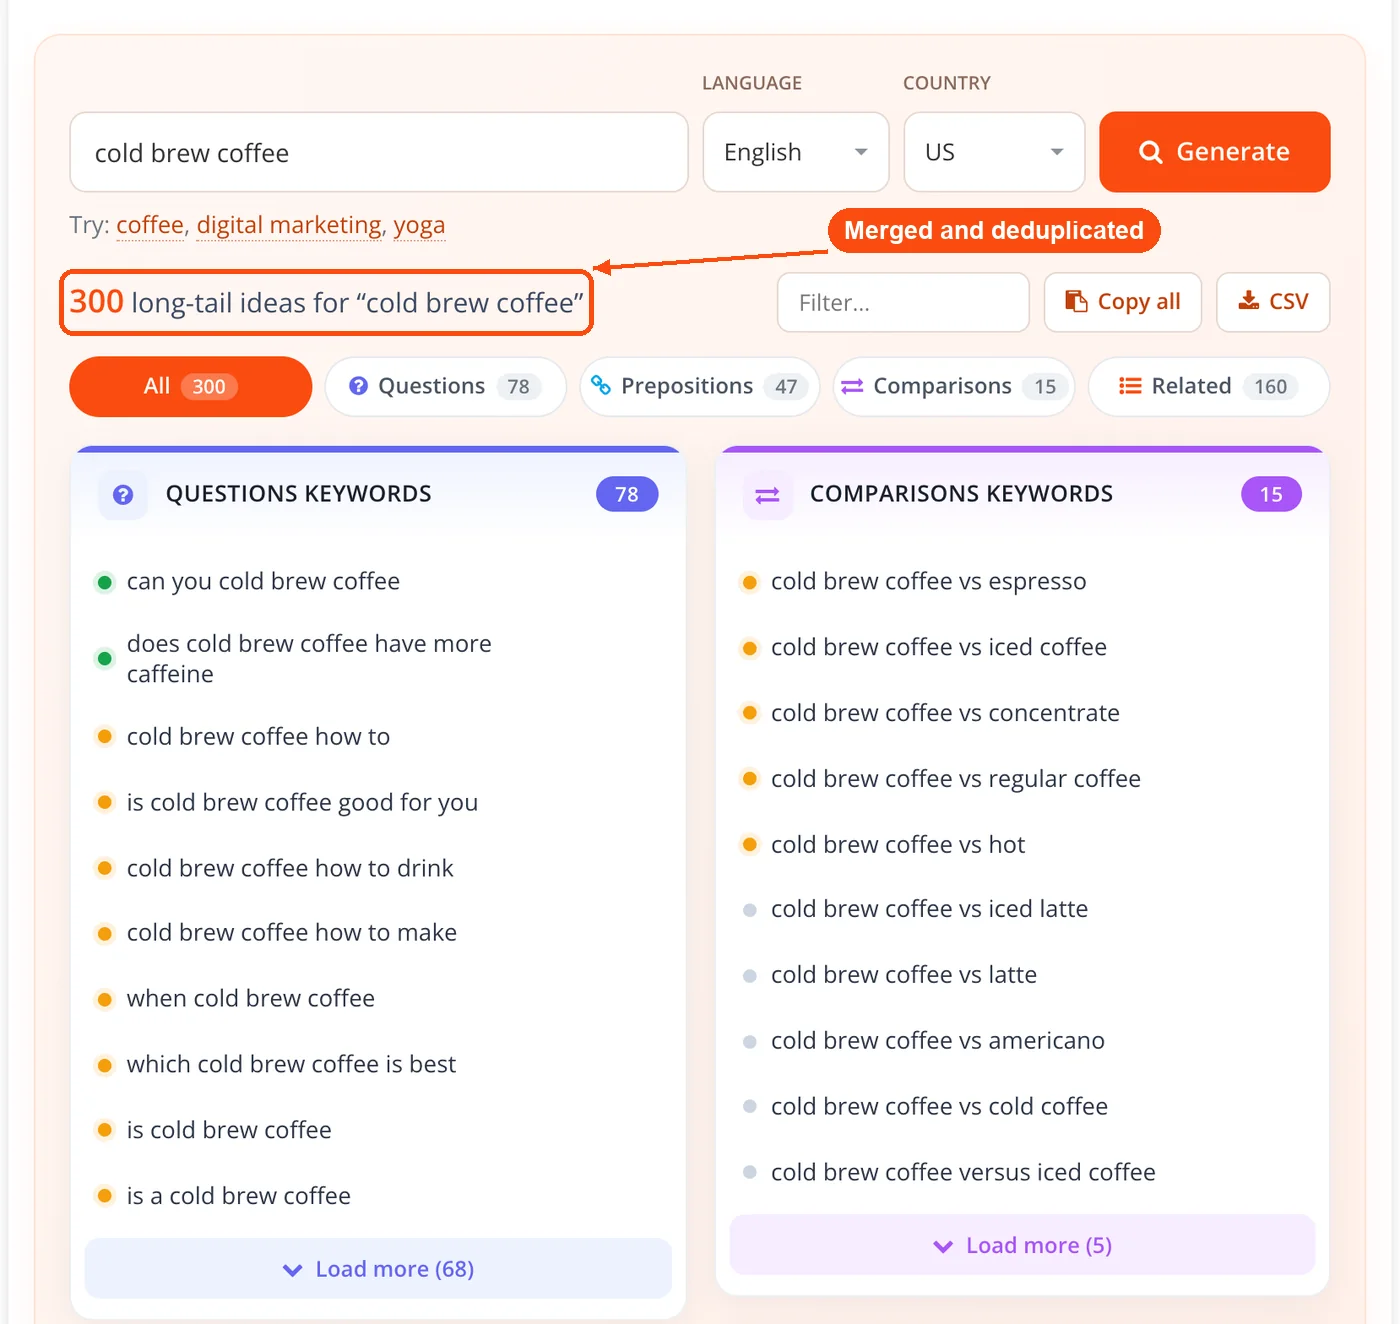
Task: Select 'which cold brew coffee is best'
Action: (291, 1064)
